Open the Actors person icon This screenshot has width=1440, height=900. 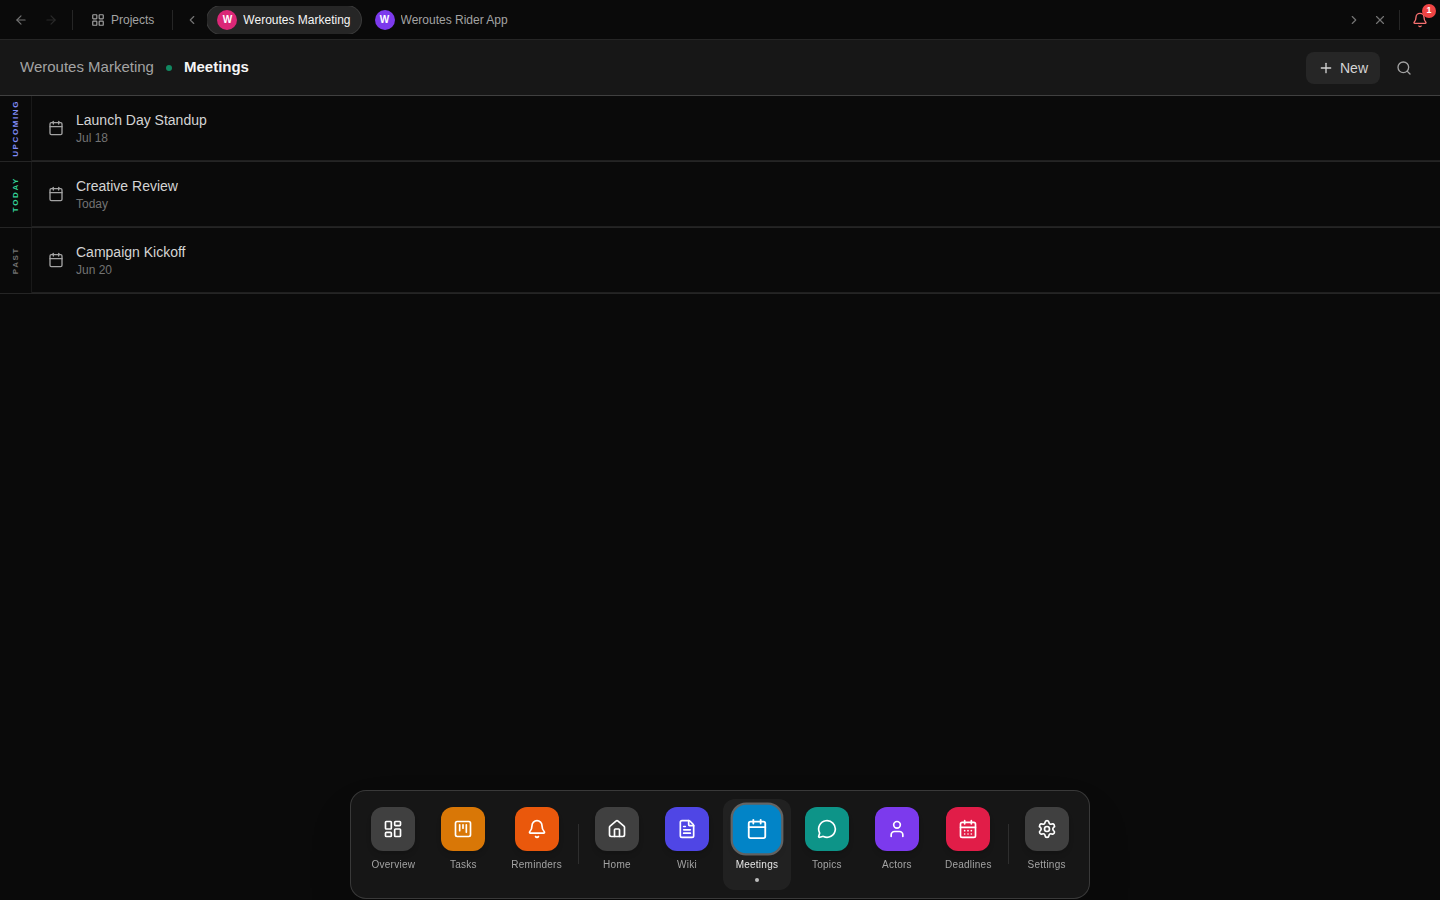pos(897,829)
